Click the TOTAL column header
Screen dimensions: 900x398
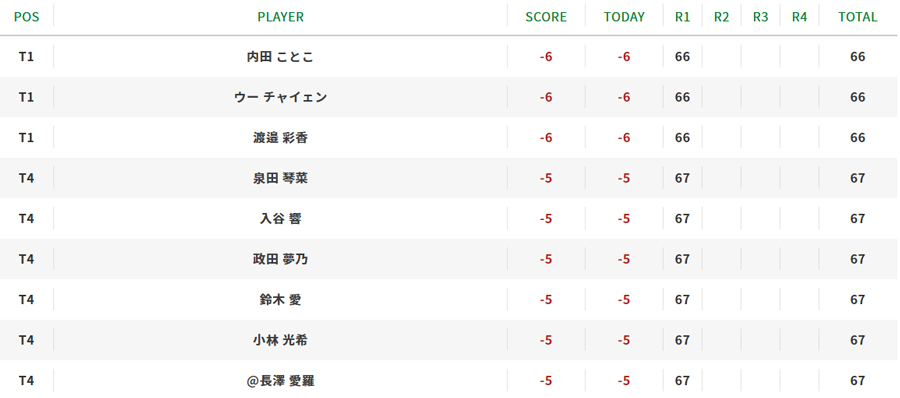click(x=858, y=17)
